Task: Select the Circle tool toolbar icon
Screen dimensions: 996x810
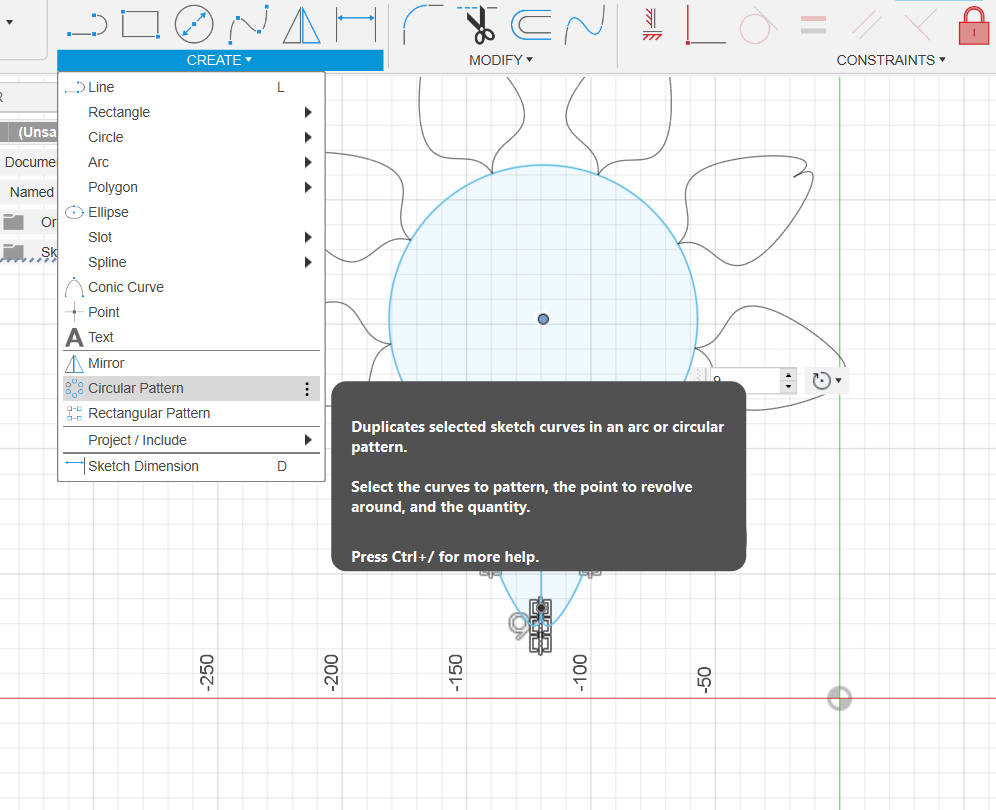Action: coord(194,25)
